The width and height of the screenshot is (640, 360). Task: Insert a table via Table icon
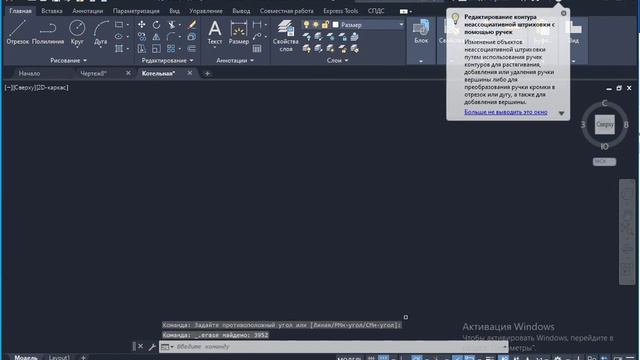click(257, 49)
